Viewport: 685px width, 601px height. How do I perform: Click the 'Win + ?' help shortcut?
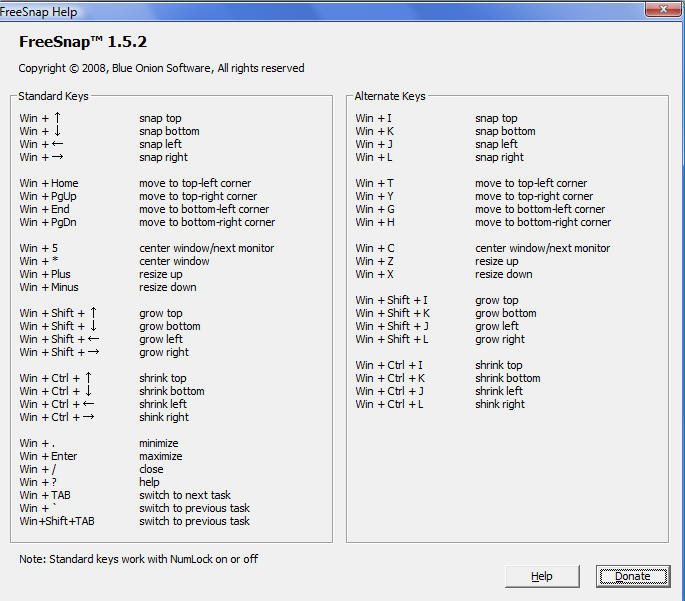(38, 482)
